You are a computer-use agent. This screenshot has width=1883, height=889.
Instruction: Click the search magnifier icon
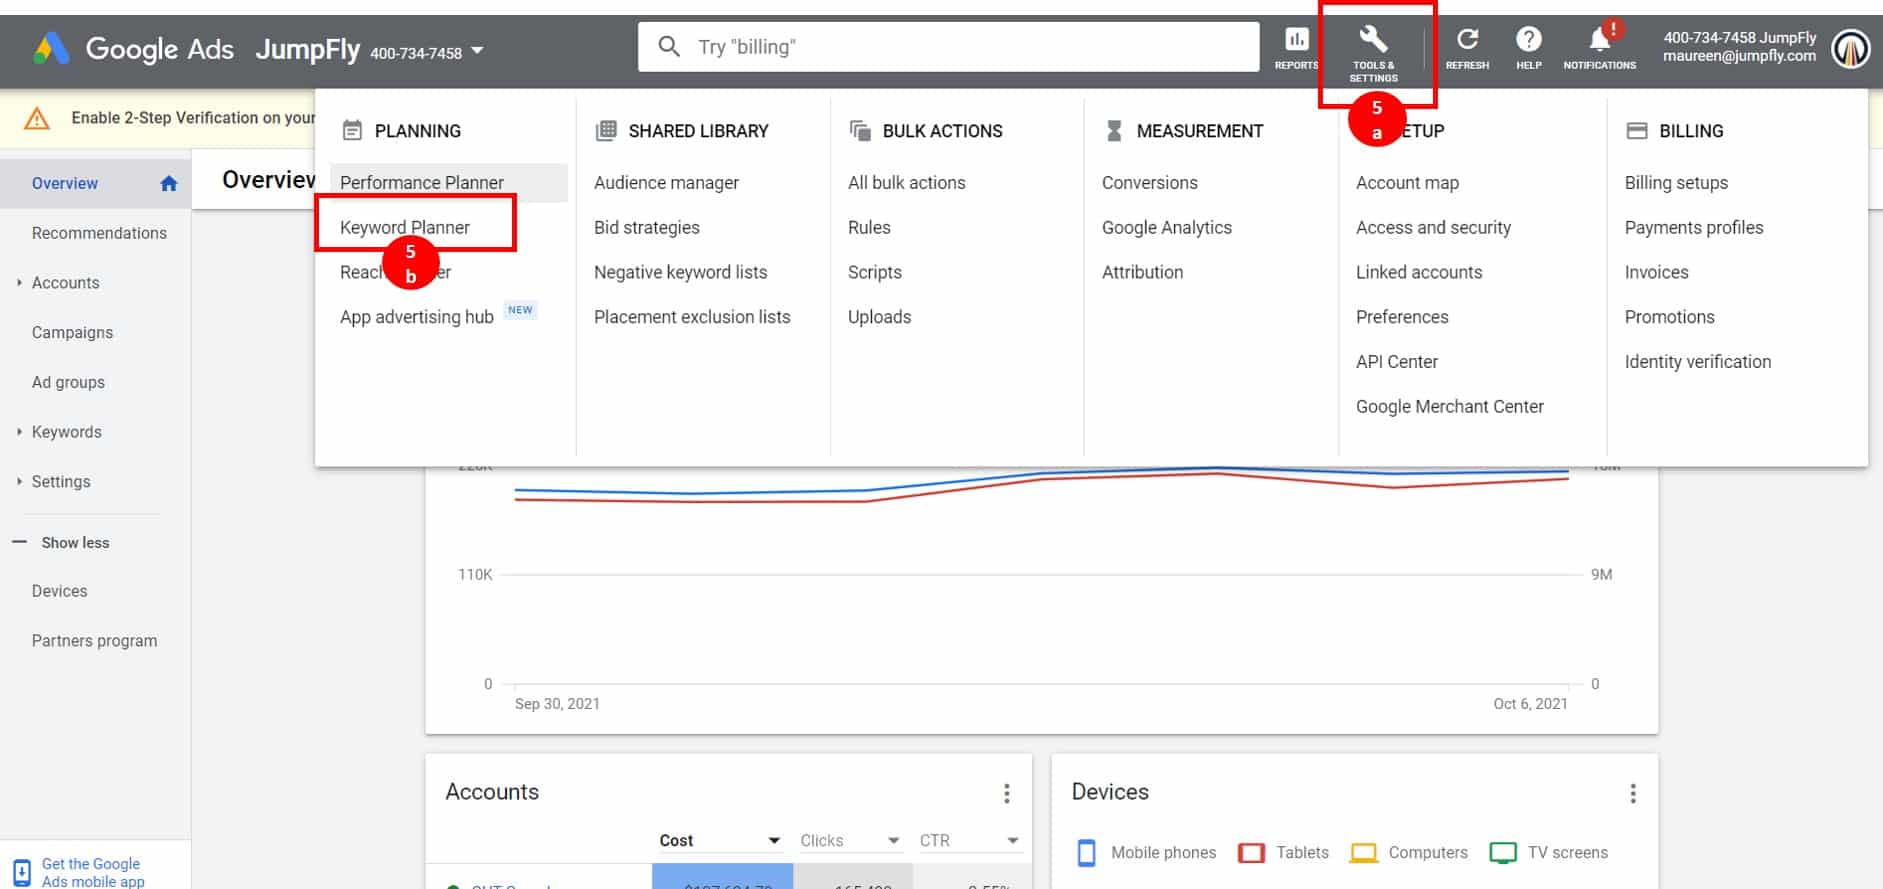669,46
